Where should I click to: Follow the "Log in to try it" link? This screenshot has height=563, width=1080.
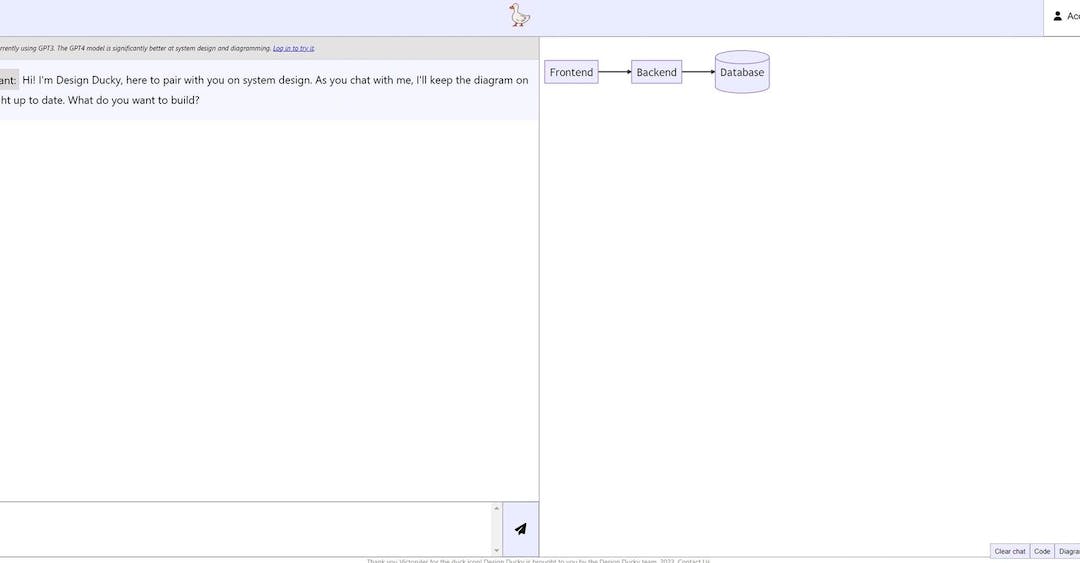coord(293,48)
